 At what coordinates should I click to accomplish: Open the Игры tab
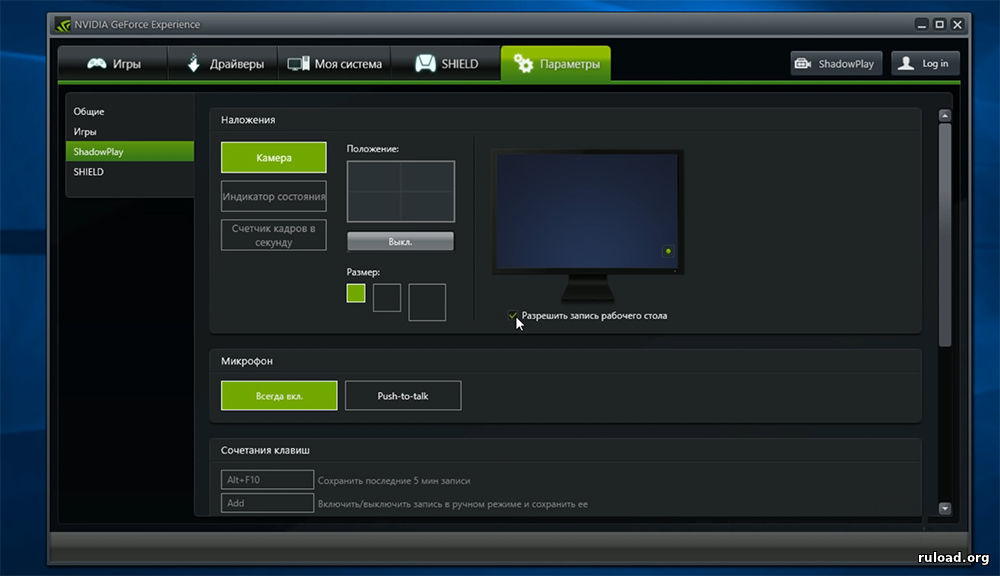(x=114, y=63)
